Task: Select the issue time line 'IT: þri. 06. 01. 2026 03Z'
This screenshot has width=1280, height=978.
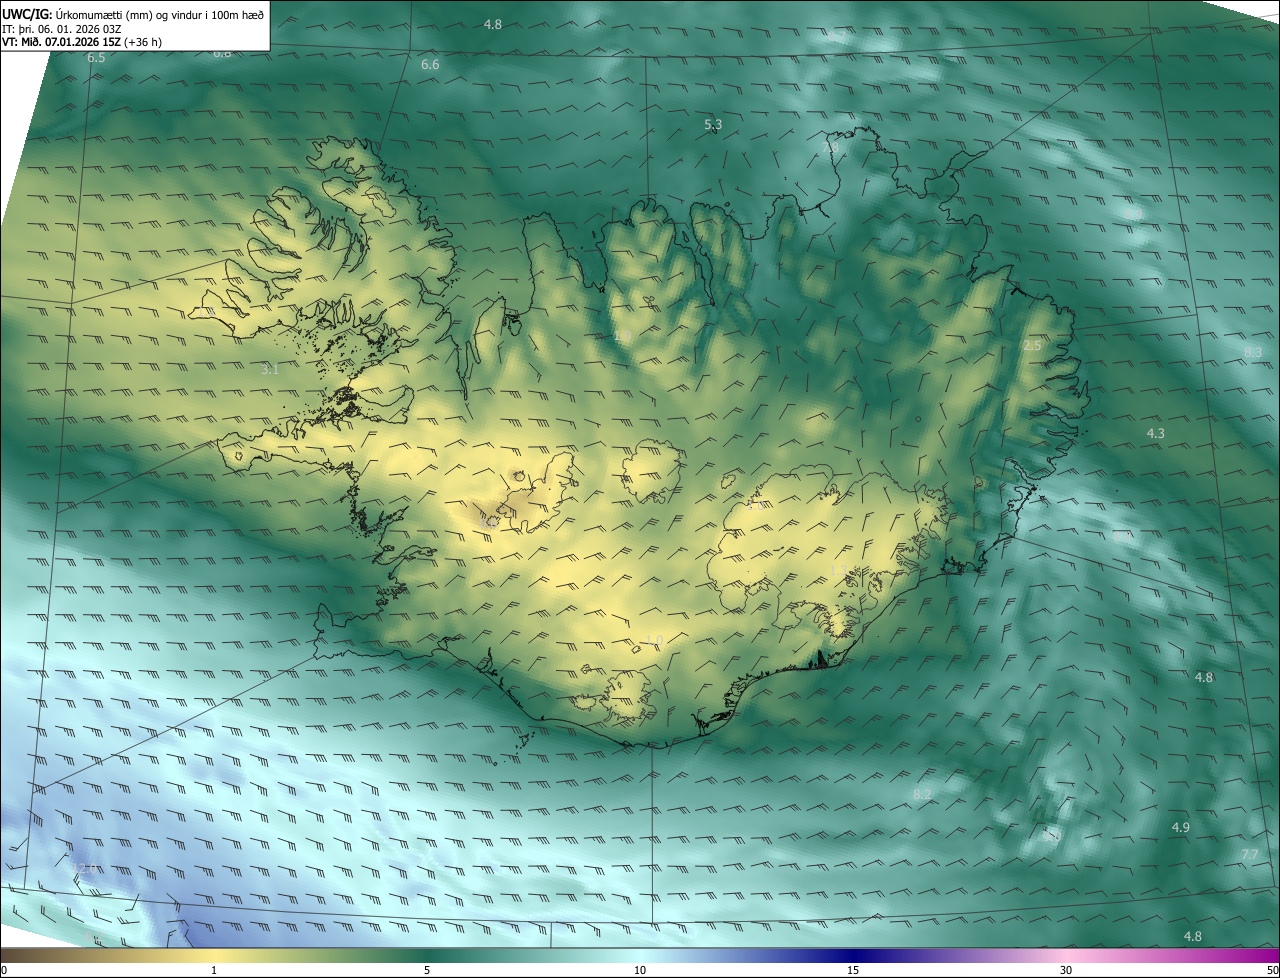Action: click(61, 29)
